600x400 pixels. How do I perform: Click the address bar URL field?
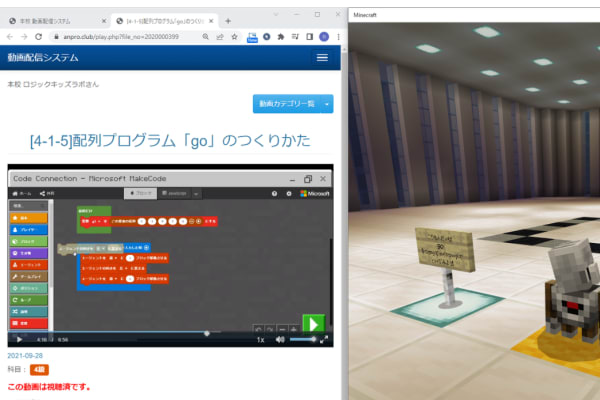[120, 37]
